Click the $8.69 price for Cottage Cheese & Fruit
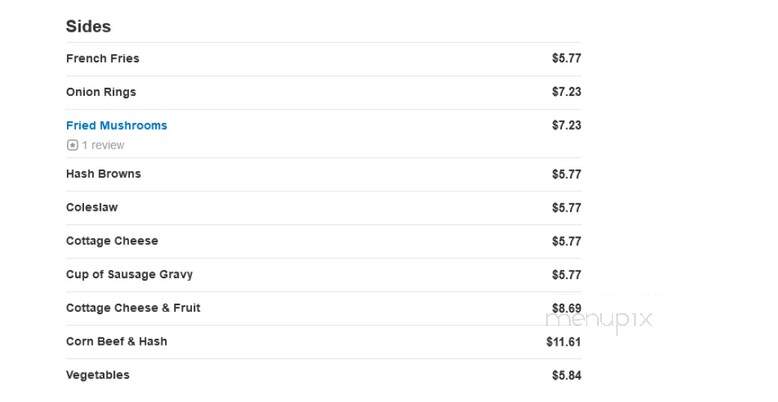This screenshot has height=402, width=778. pos(567,308)
